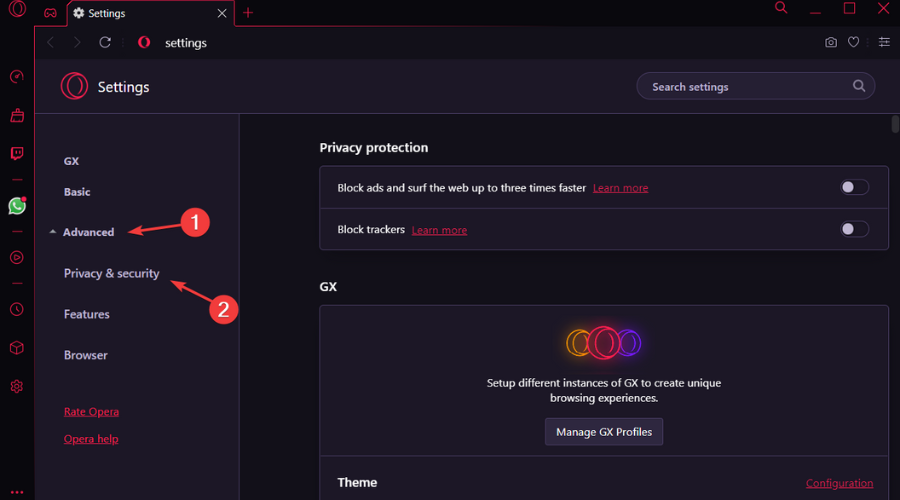Open the History clock sidebar icon
The image size is (900, 500).
coord(17,309)
